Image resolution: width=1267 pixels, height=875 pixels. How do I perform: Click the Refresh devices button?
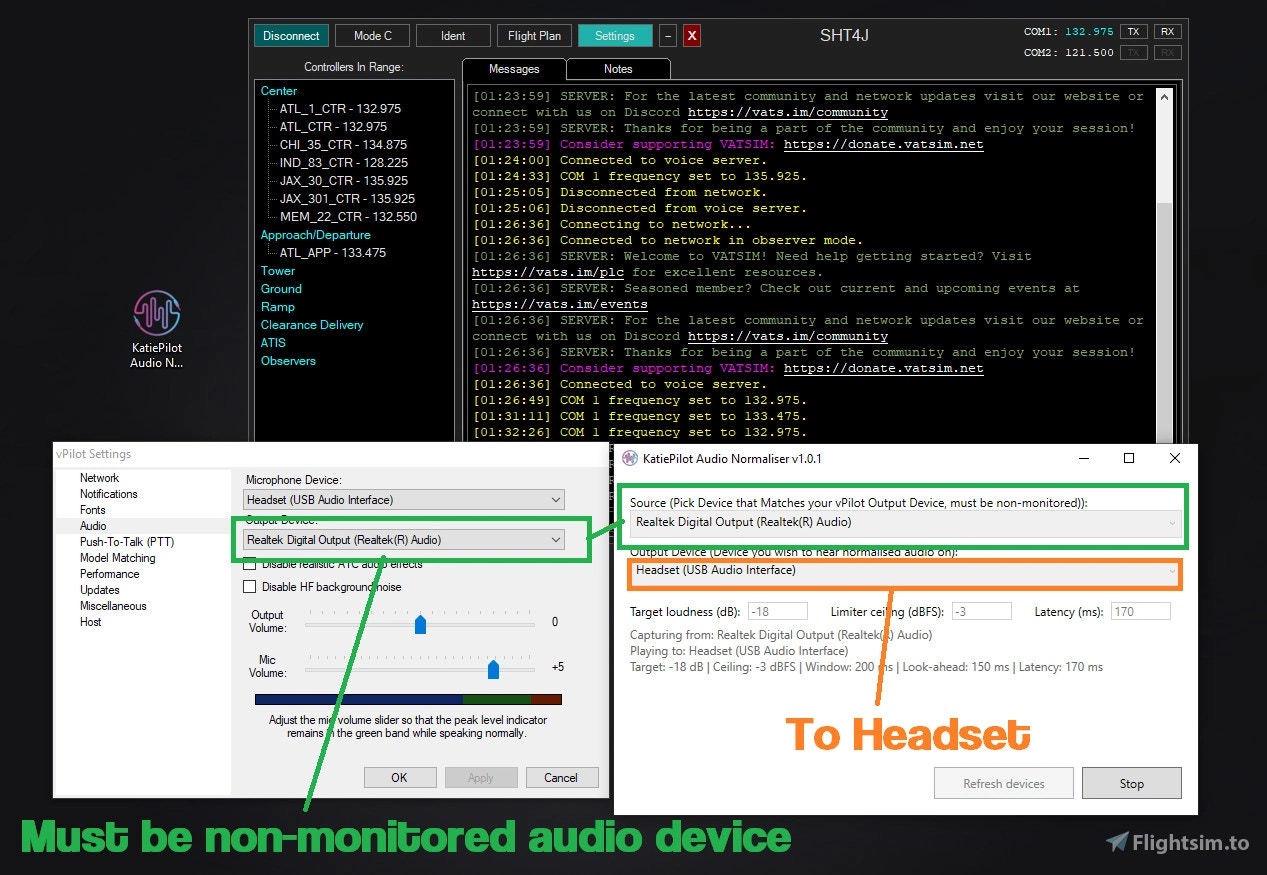click(x=1003, y=783)
